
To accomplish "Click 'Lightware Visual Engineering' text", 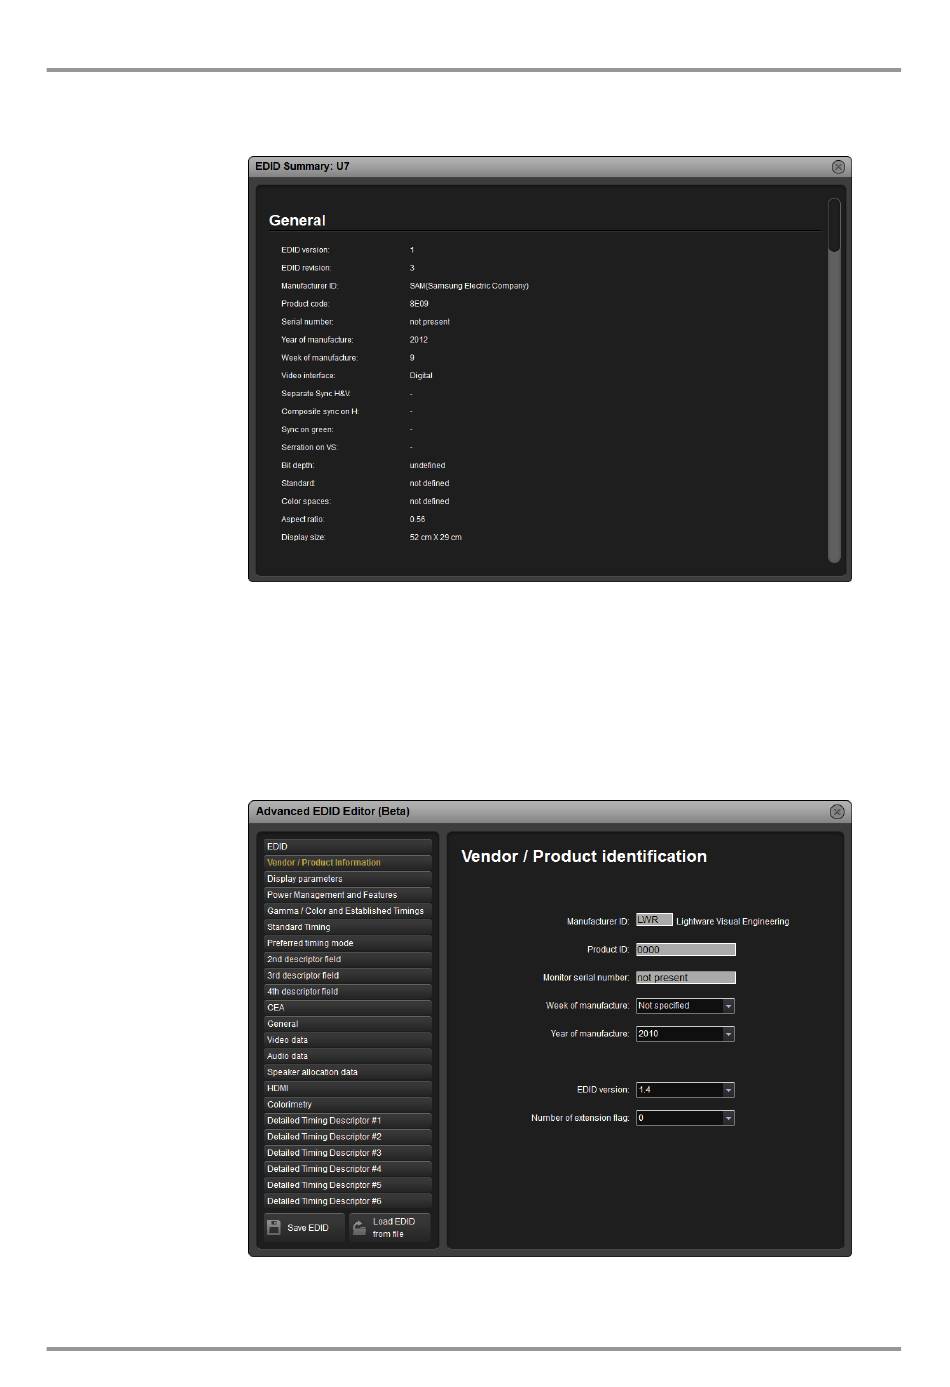I will tap(733, 922).
